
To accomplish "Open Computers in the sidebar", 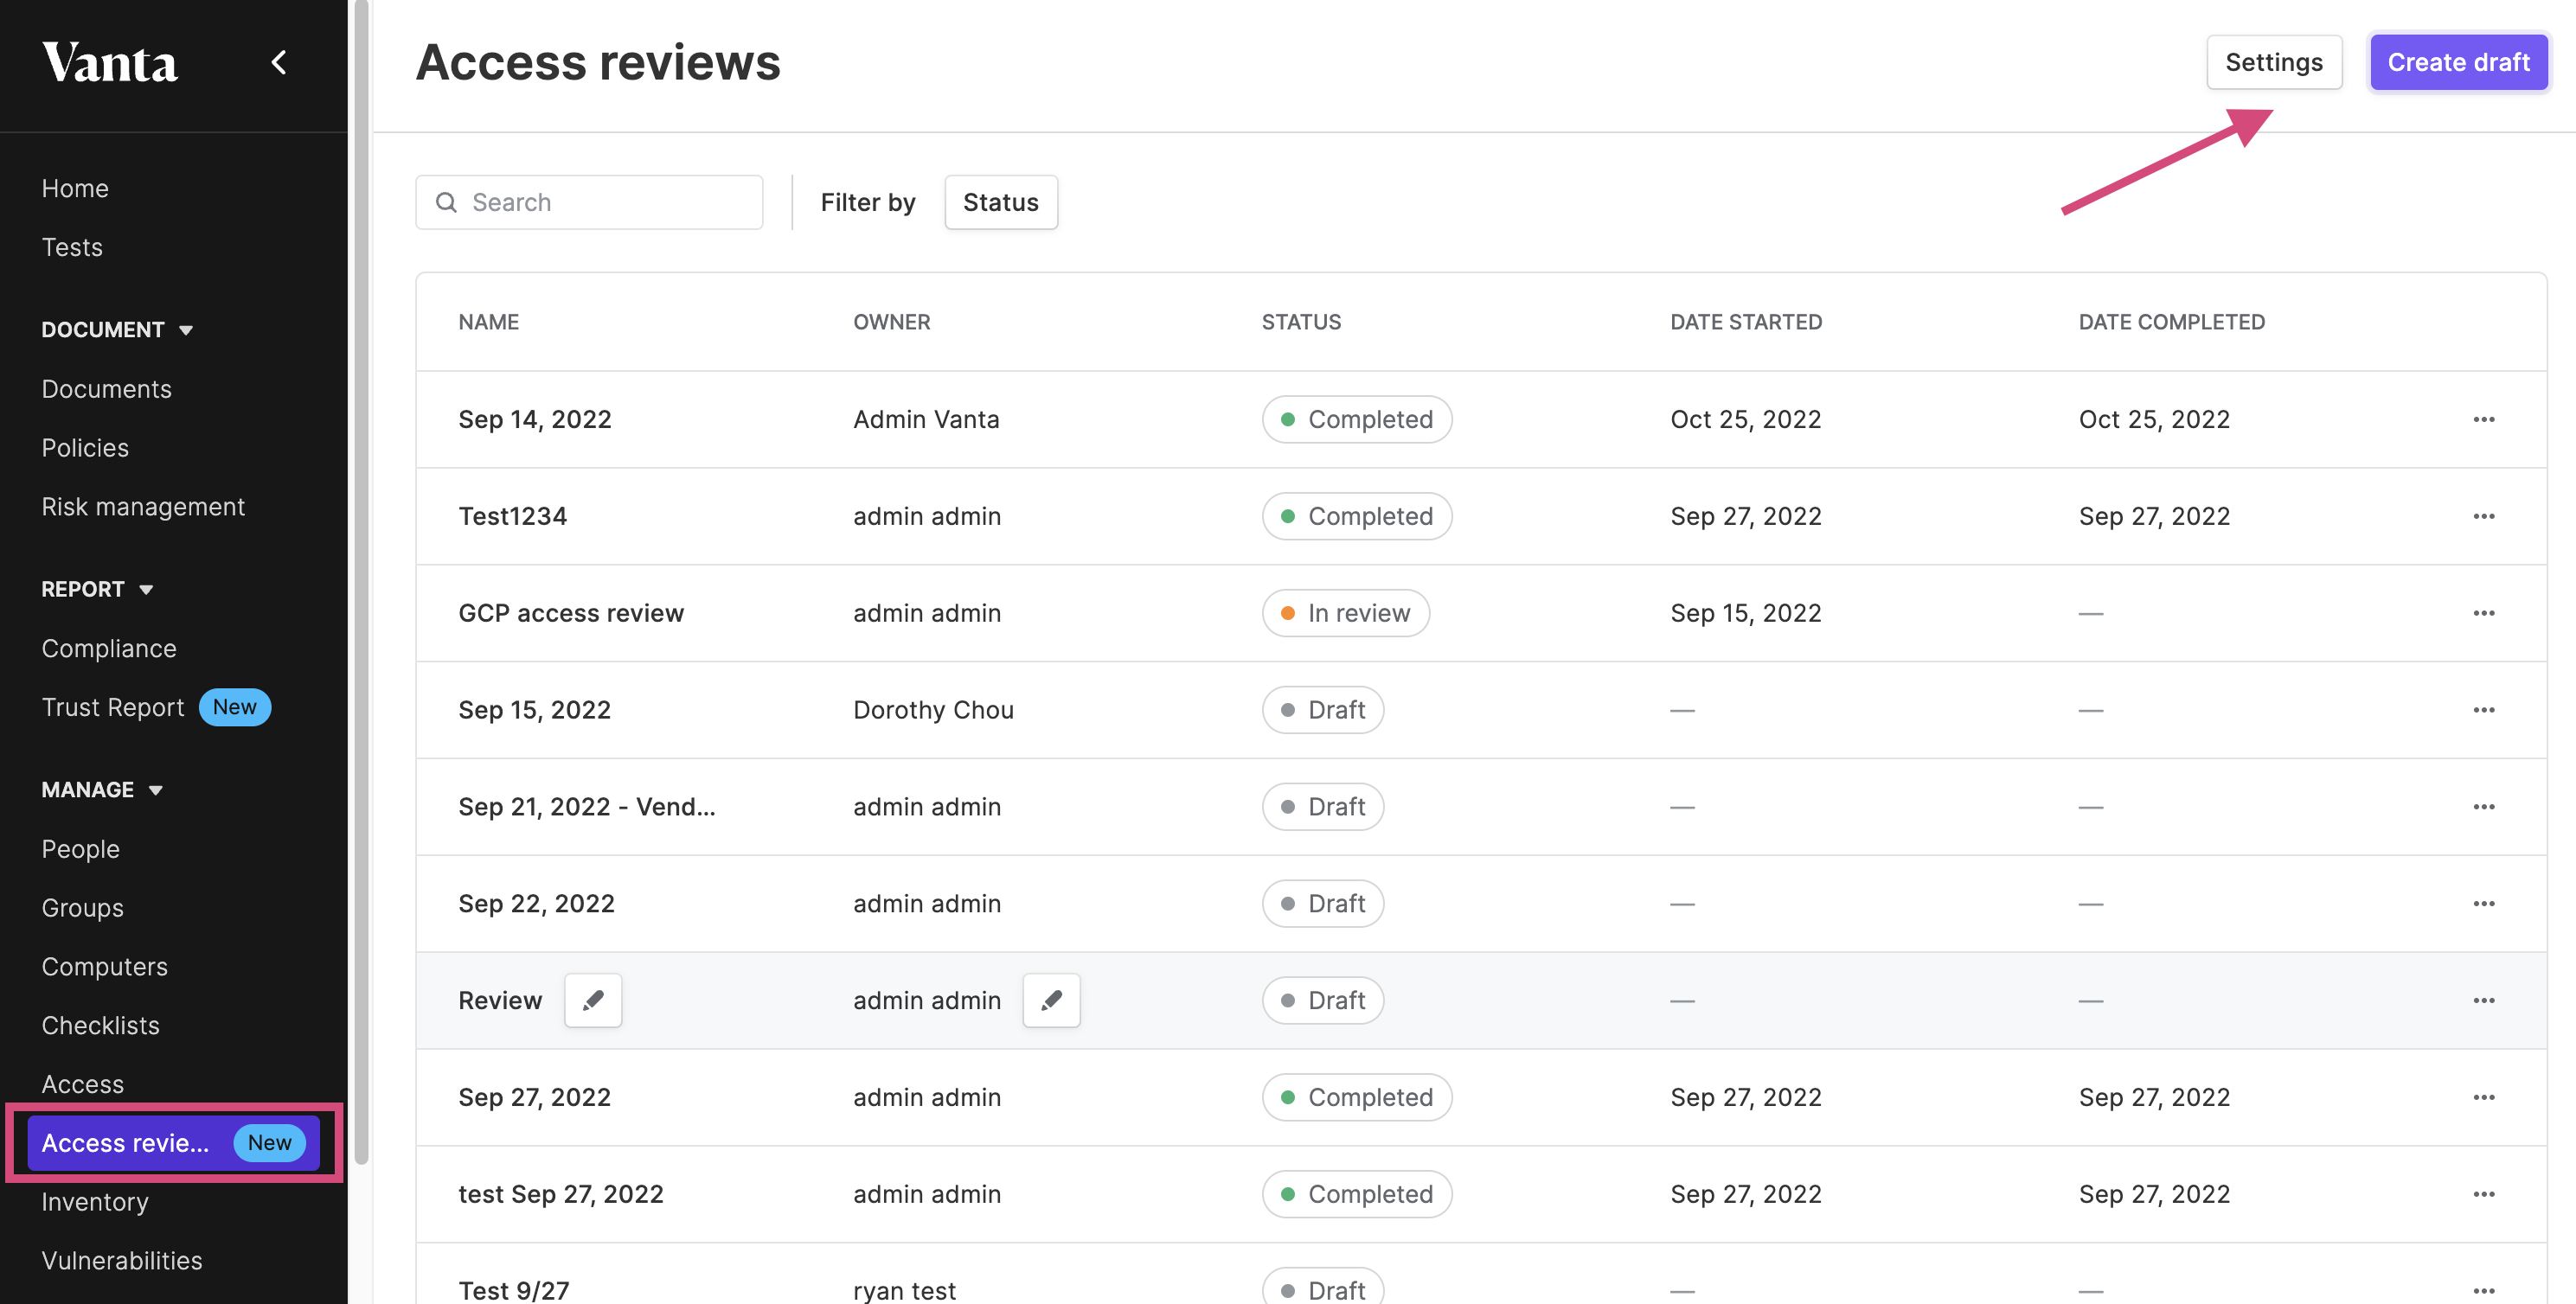I will coord(105,967).
